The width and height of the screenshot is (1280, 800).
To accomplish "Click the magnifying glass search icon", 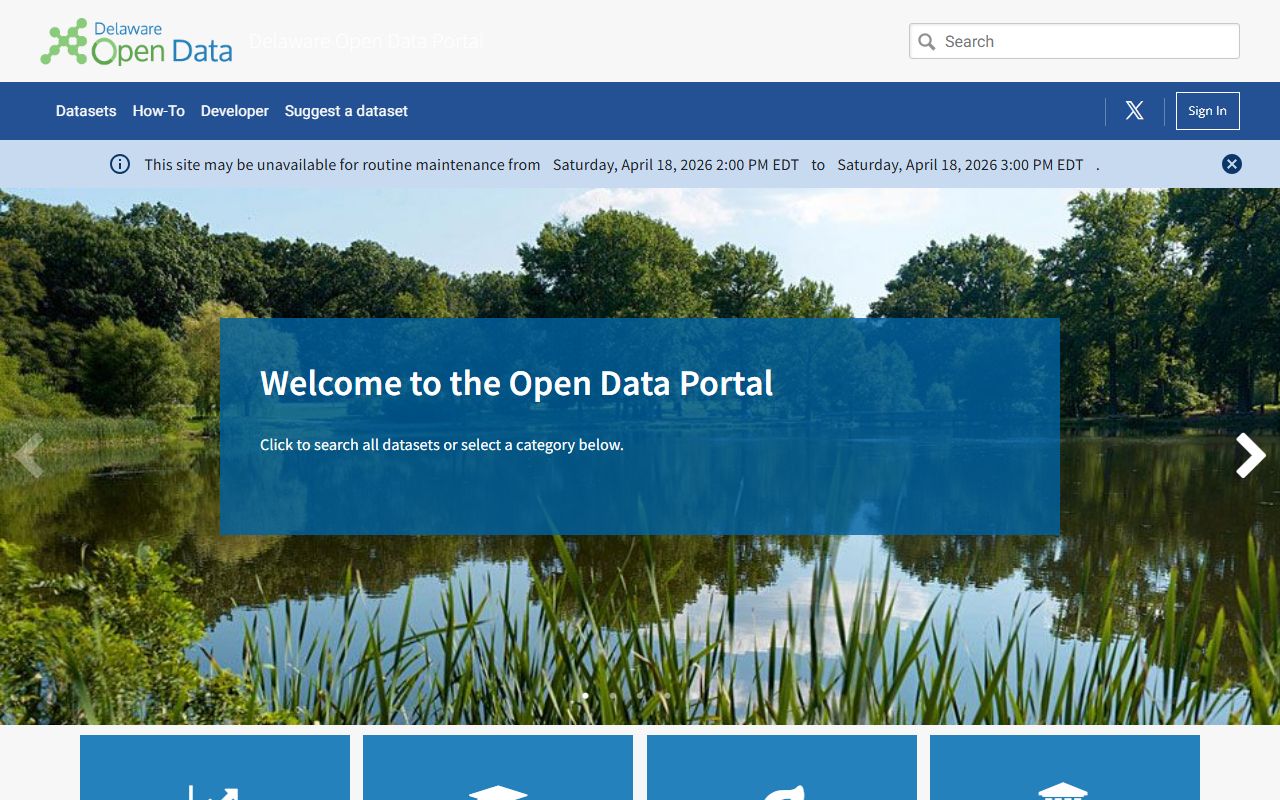I will coord(927,42).
